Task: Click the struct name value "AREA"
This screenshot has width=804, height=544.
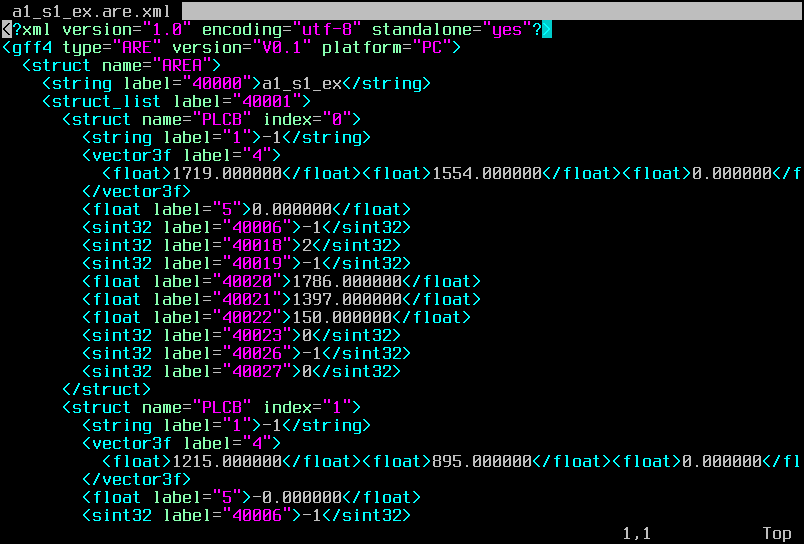Action: pyautogui.click(x=187, y=65)
